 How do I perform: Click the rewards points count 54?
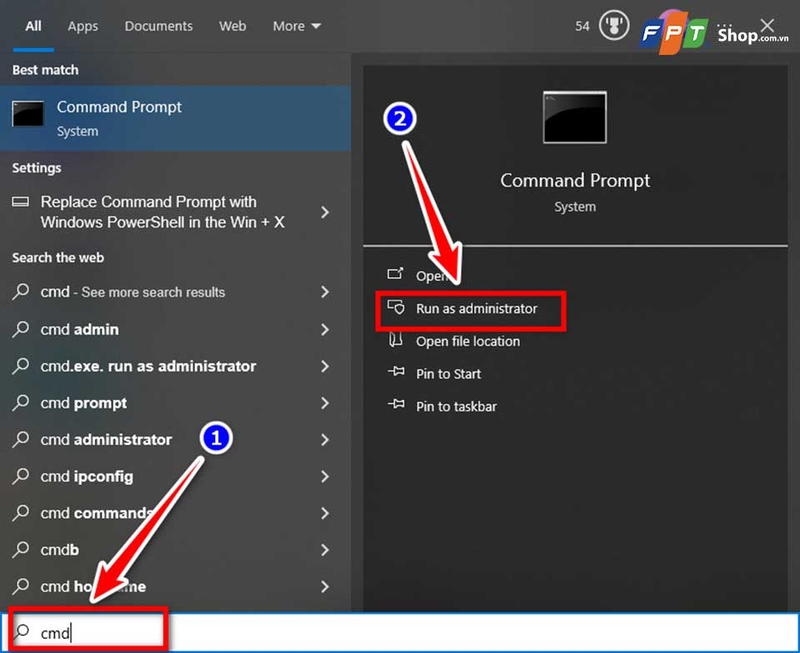(x=582, y=26)
